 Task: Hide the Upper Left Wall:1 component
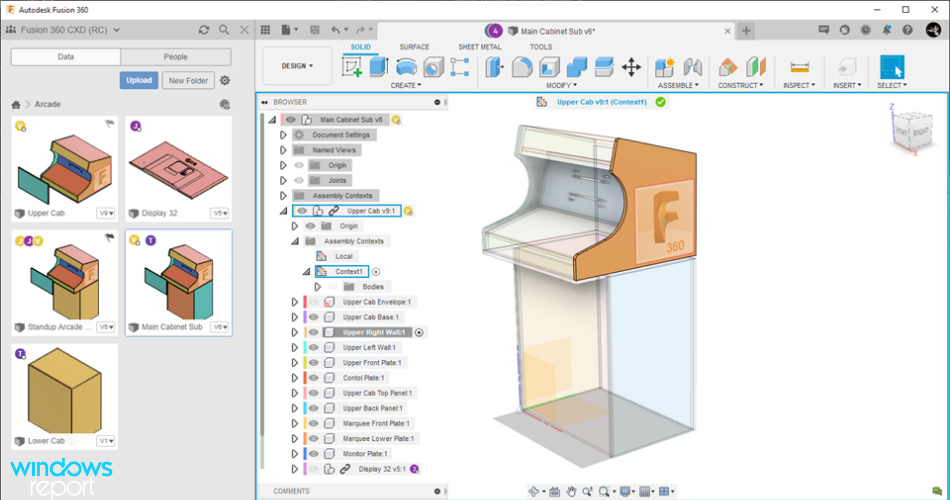pyautogui.click(x=313, y=347)
